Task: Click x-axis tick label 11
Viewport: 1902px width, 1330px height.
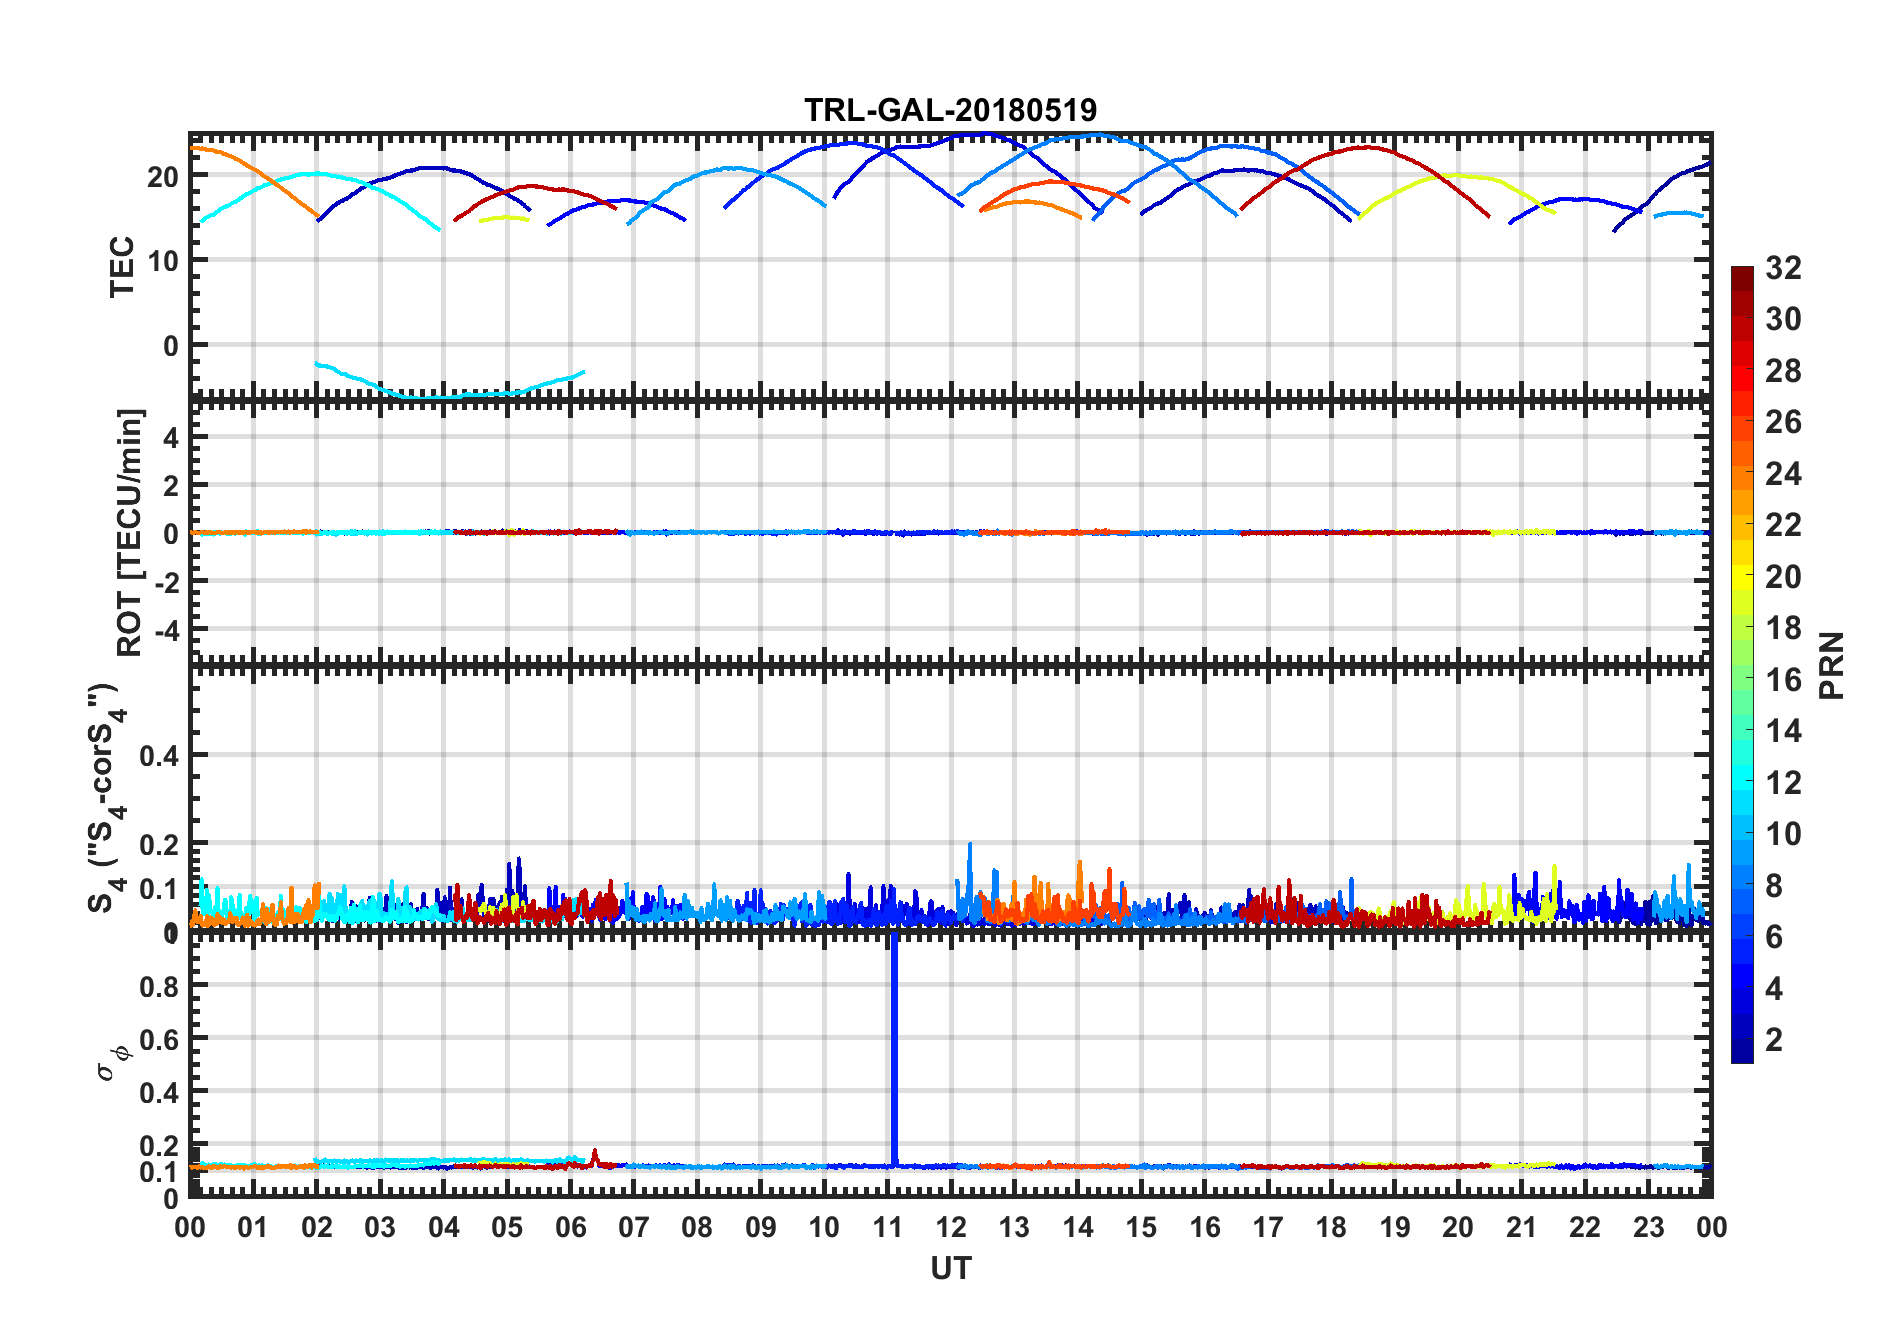Action: pyautogui.click(x=887, y=1227)
